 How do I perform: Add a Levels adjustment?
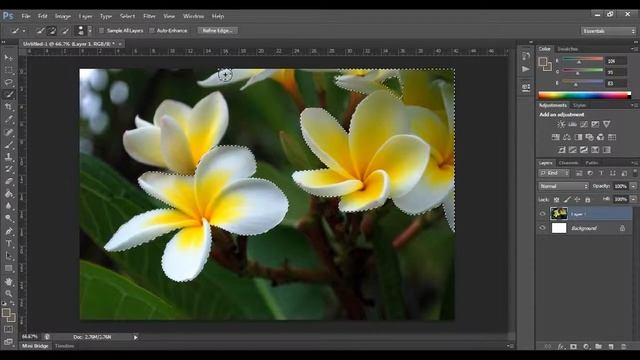pyautogui.click(x=573, y=124)
